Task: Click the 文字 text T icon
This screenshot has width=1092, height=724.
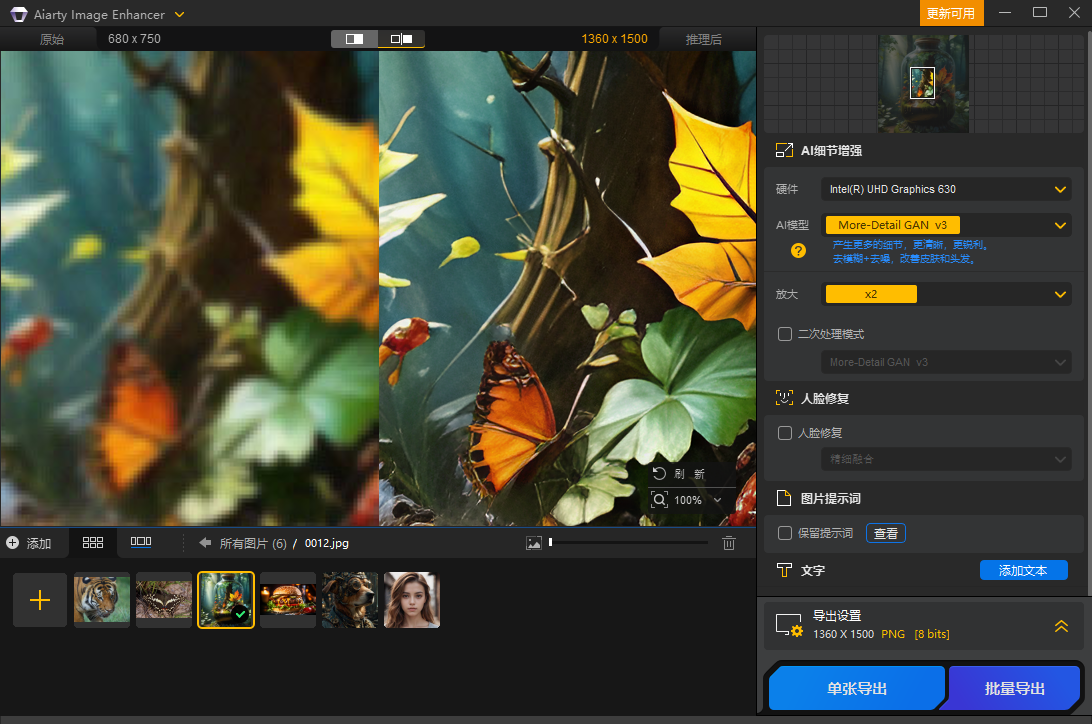Action: click(784, 570)
